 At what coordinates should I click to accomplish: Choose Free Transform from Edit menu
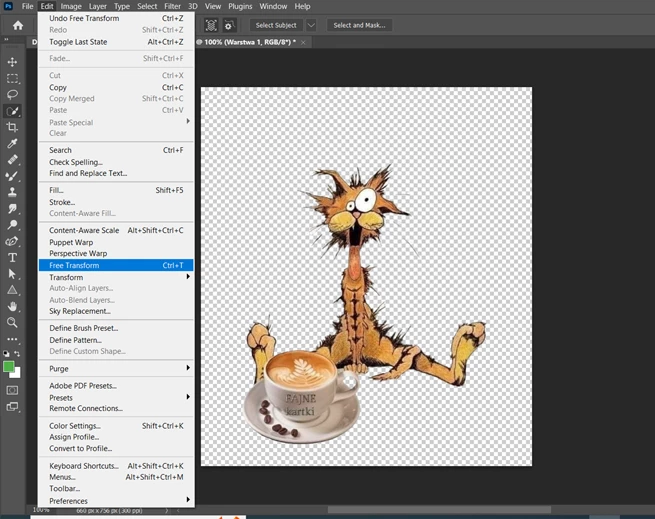pos(116,265)
